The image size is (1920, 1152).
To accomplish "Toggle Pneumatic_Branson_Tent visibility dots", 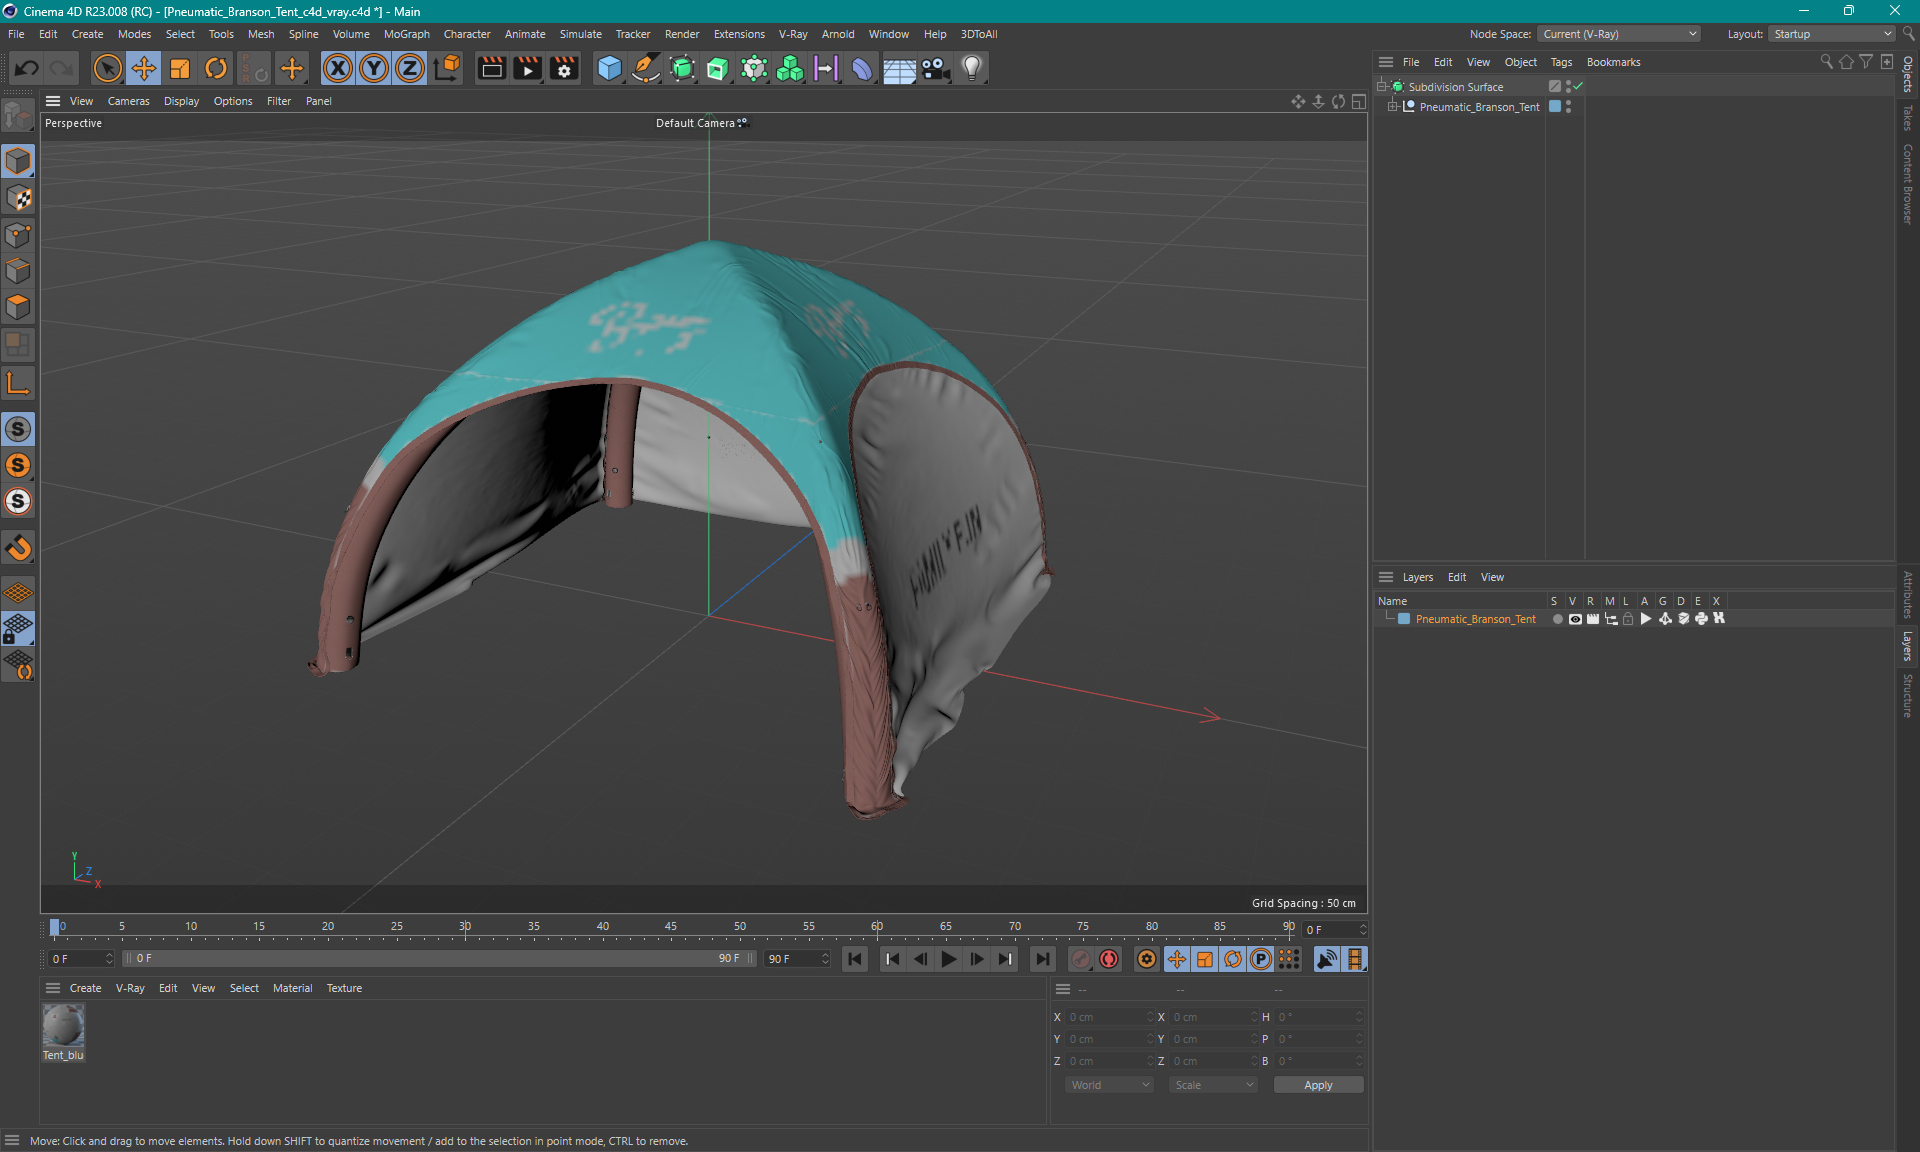I will tap(1568, 107).
